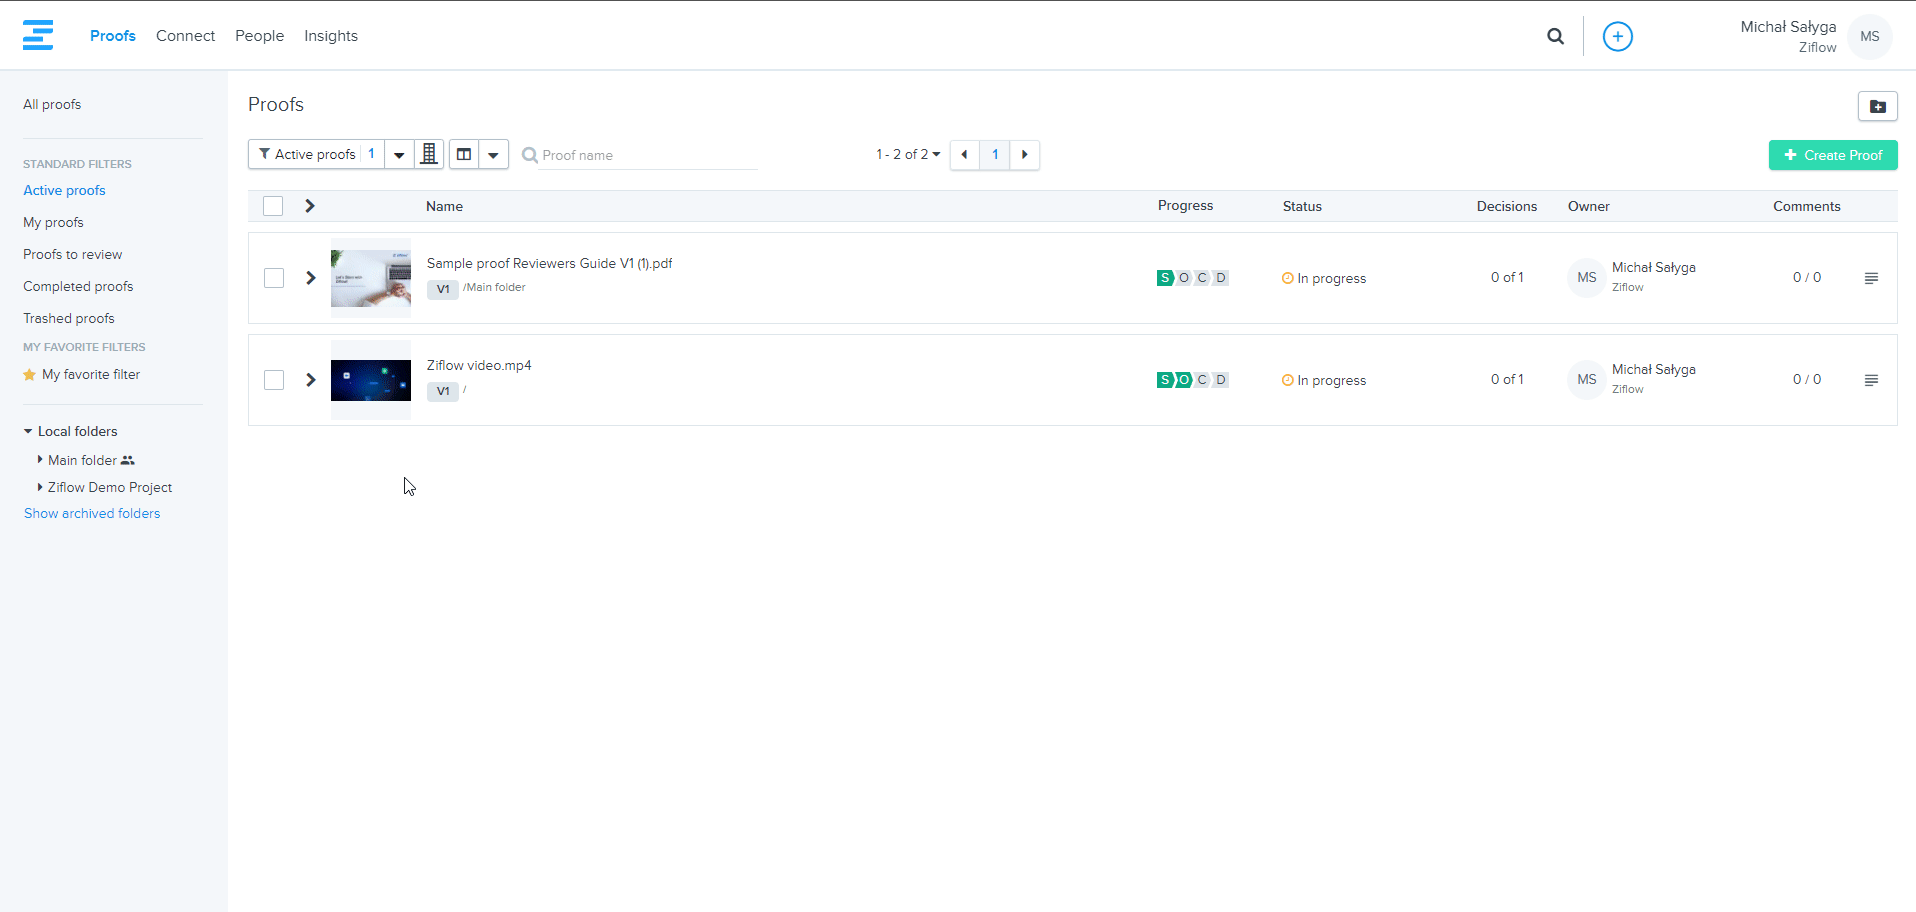
Task: Open the Insights tab
Action: 331,36
